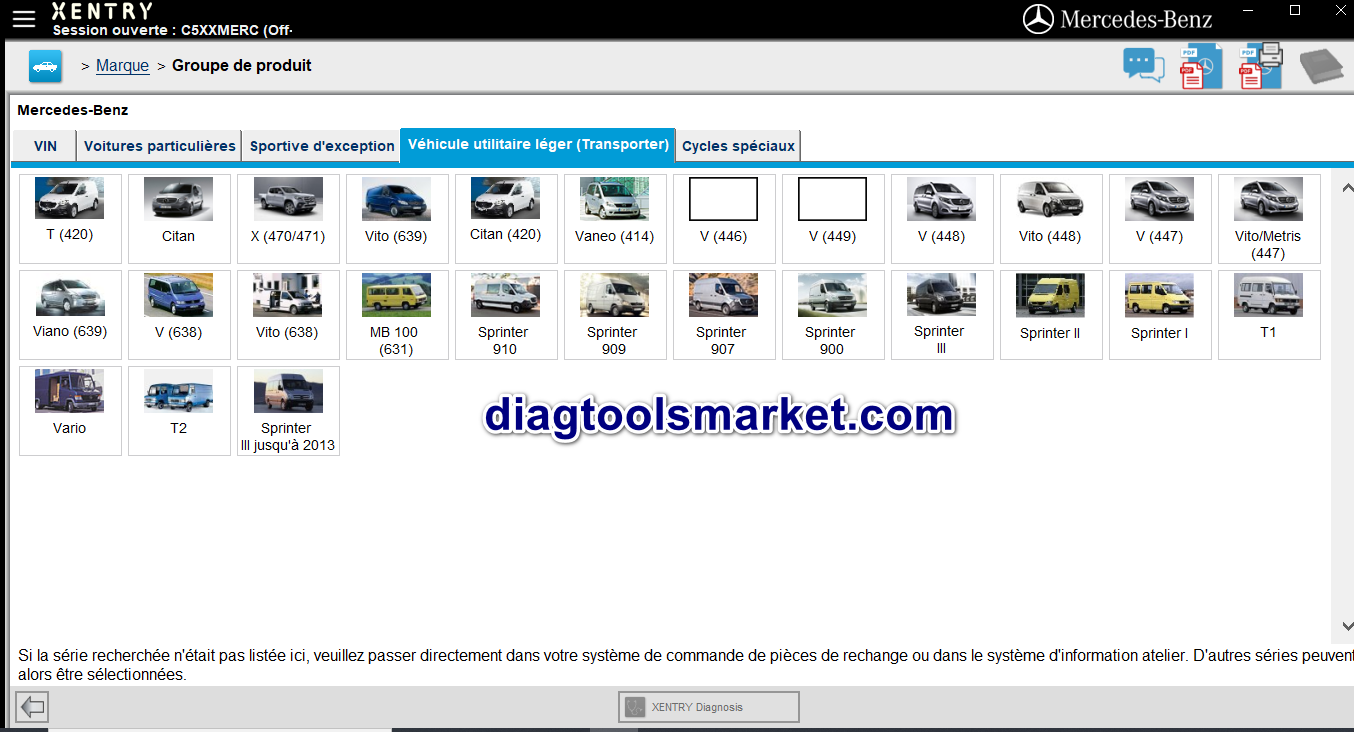
Task: Switch to the VIN tab
Action: pyautogui.click(x=45, y=146)
